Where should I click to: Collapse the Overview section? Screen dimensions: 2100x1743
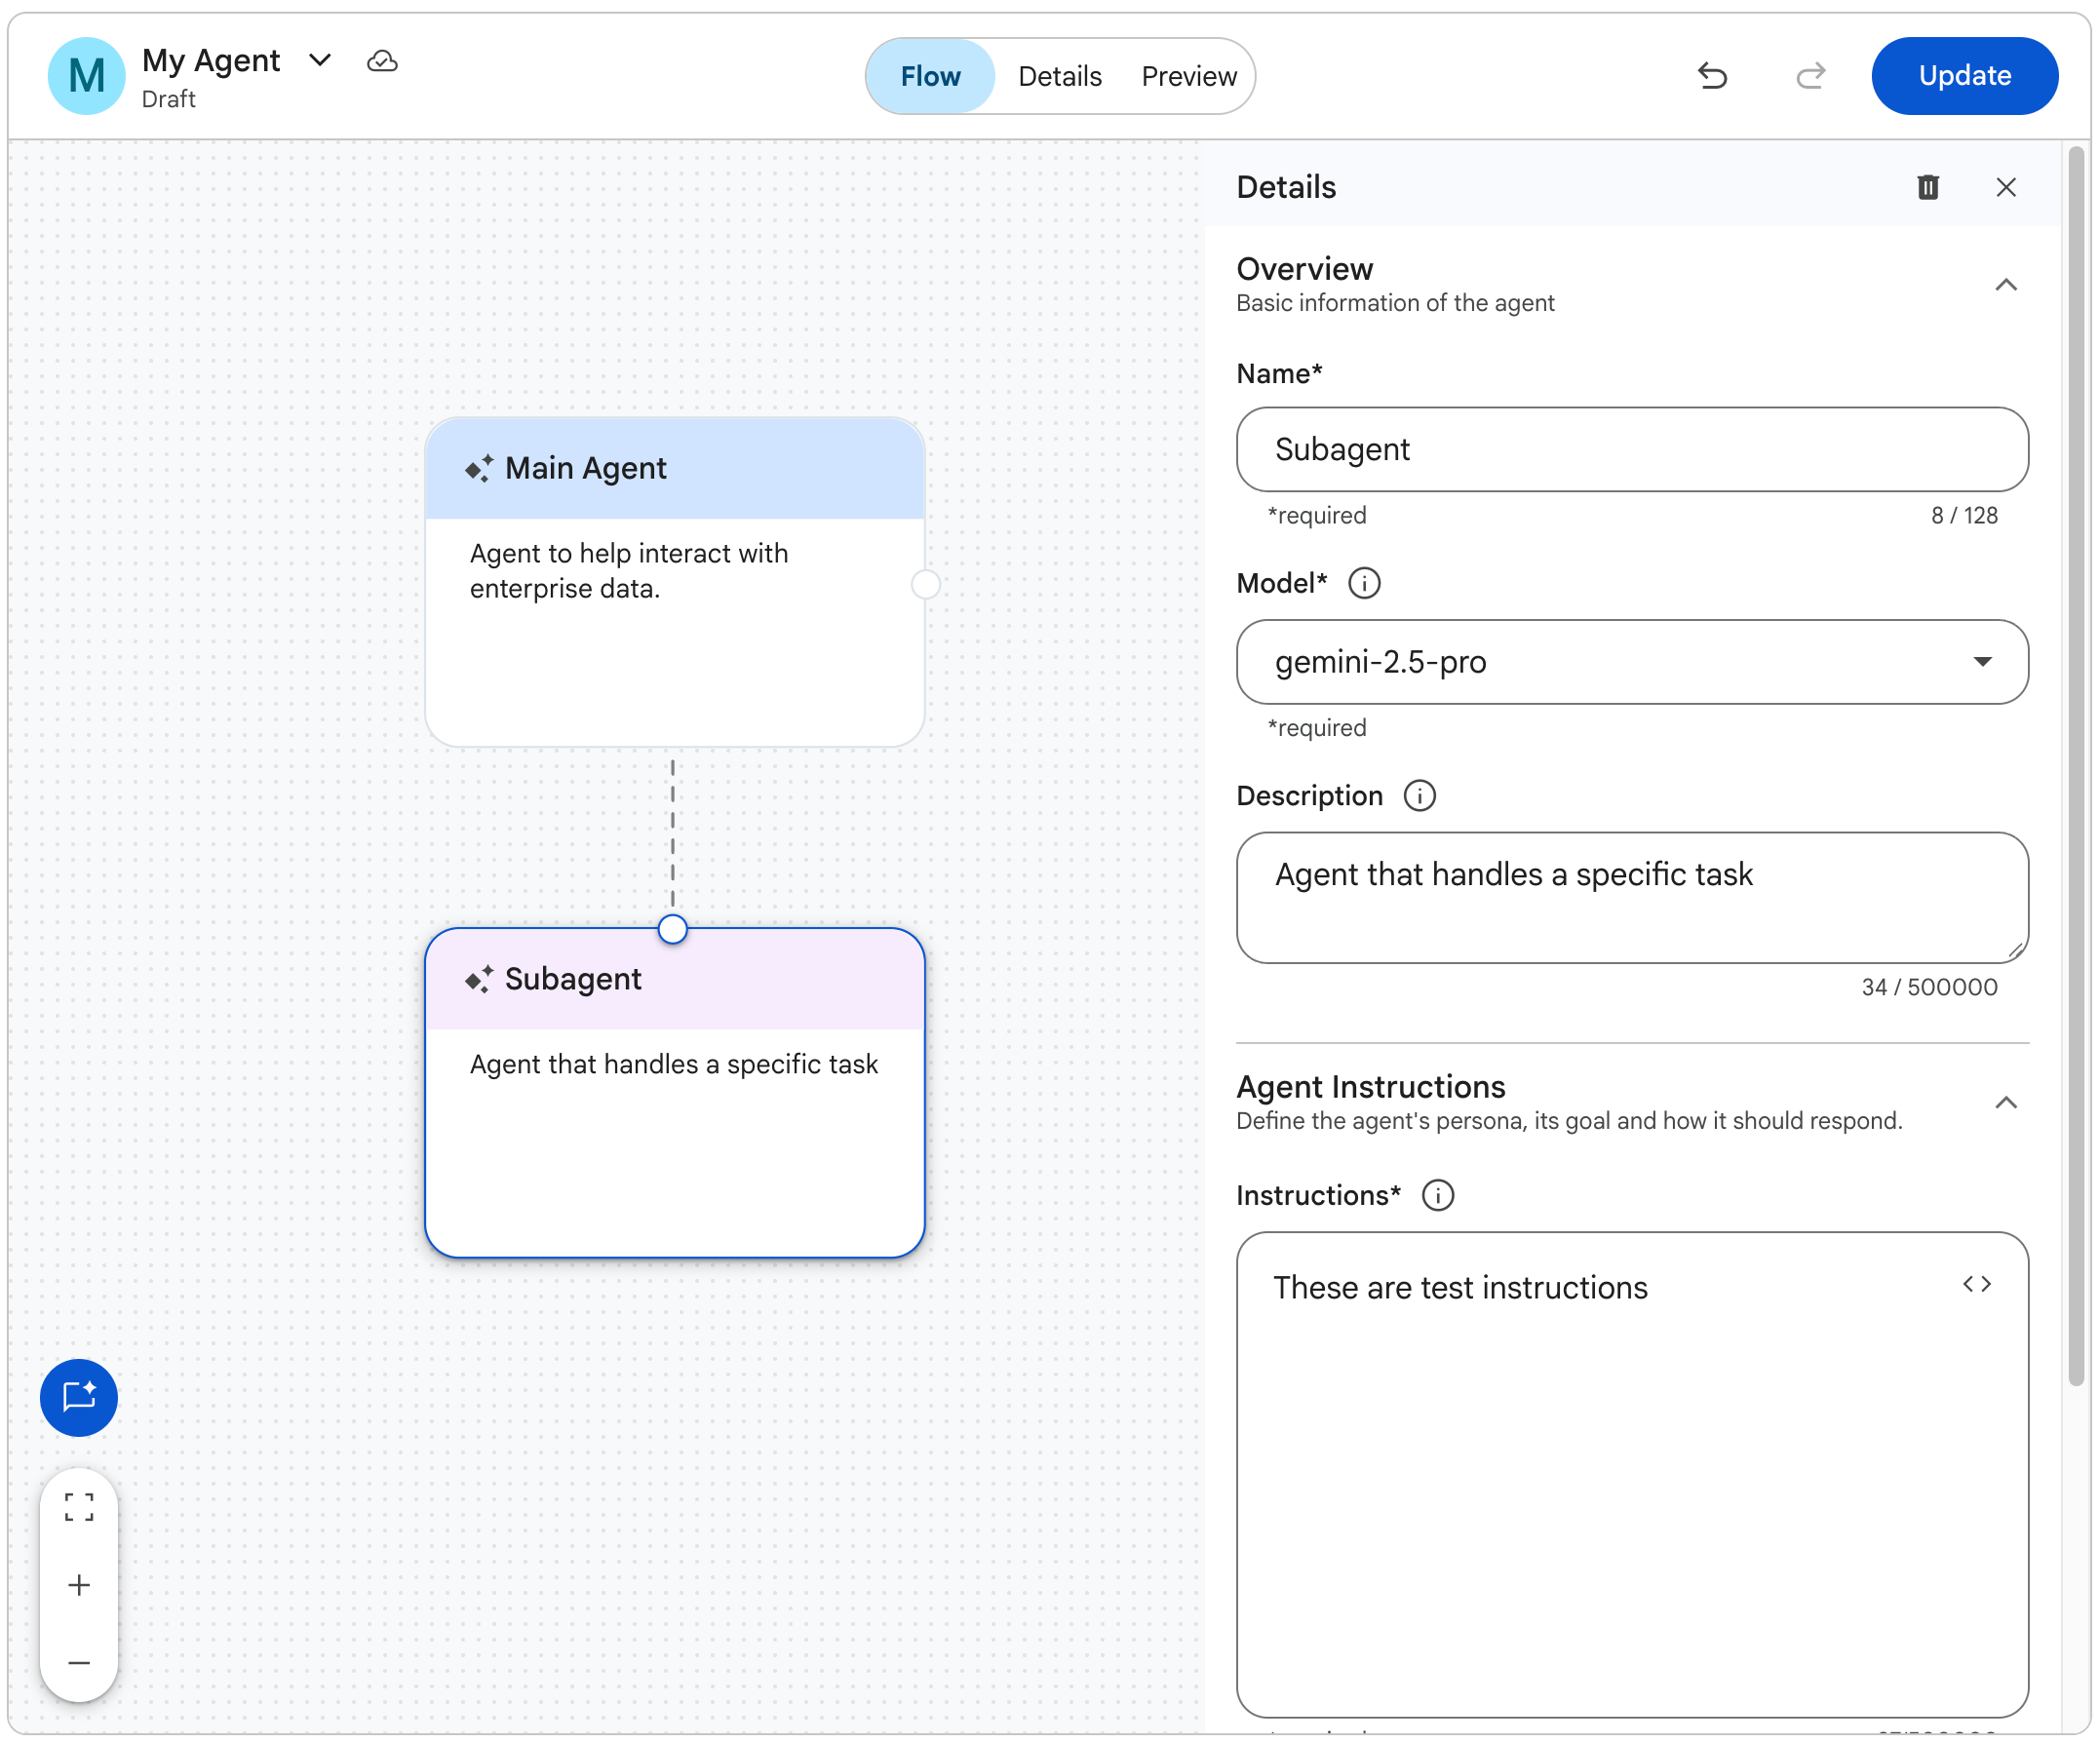tap(2006, 286)
